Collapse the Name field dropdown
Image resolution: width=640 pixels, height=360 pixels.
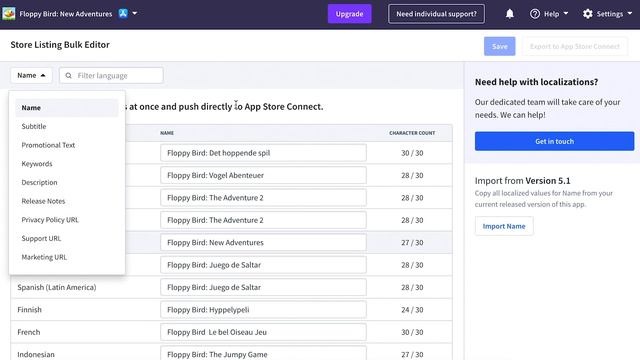pos(31,76)
